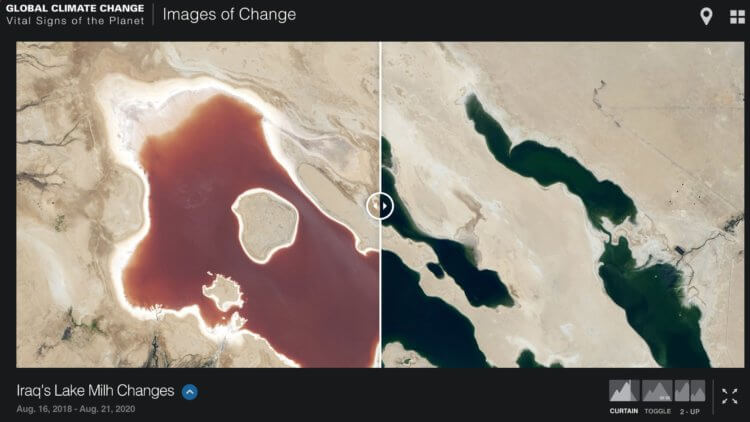Select the Toggle view mode icon

tap(657, 390)
